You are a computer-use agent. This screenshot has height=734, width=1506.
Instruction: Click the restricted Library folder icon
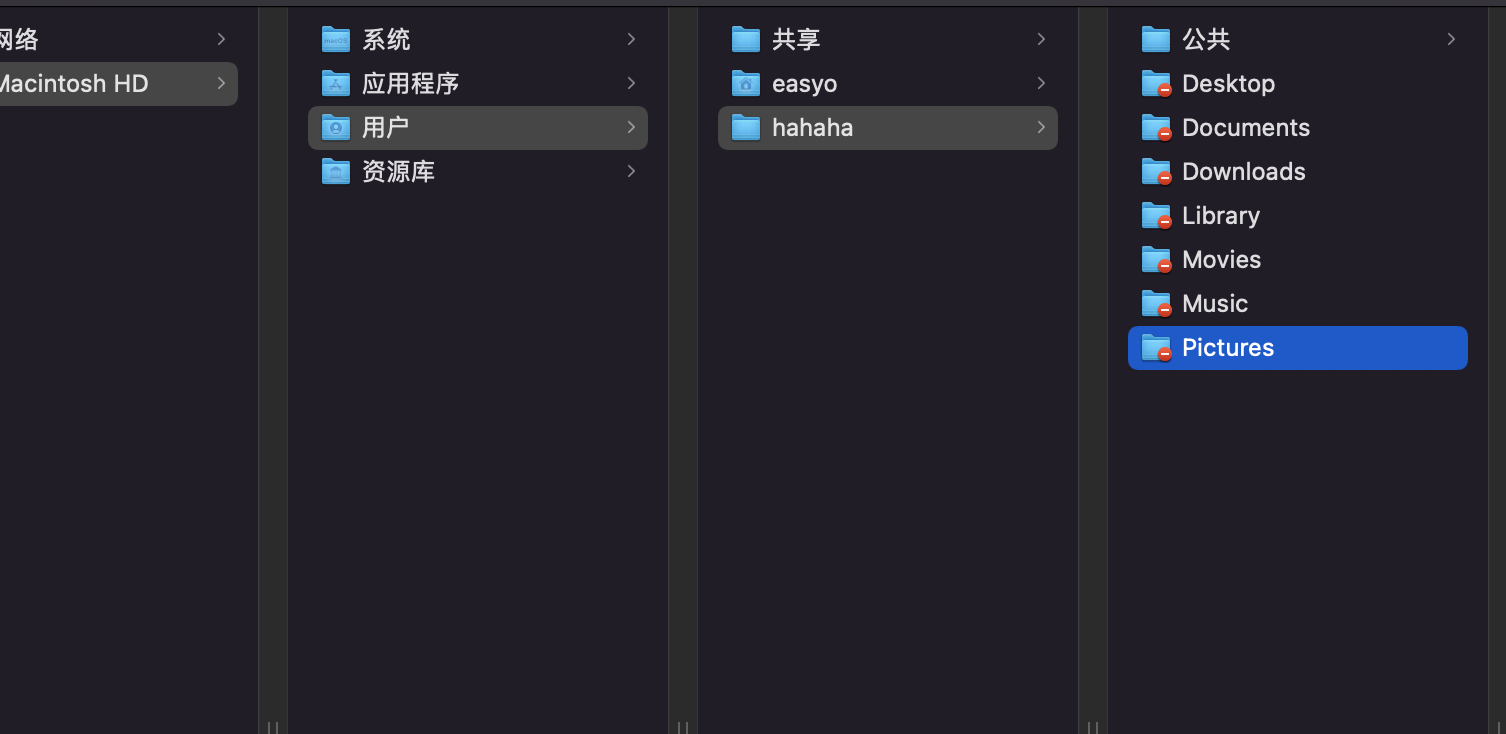pyautogui.click(x=1157, y=215)
